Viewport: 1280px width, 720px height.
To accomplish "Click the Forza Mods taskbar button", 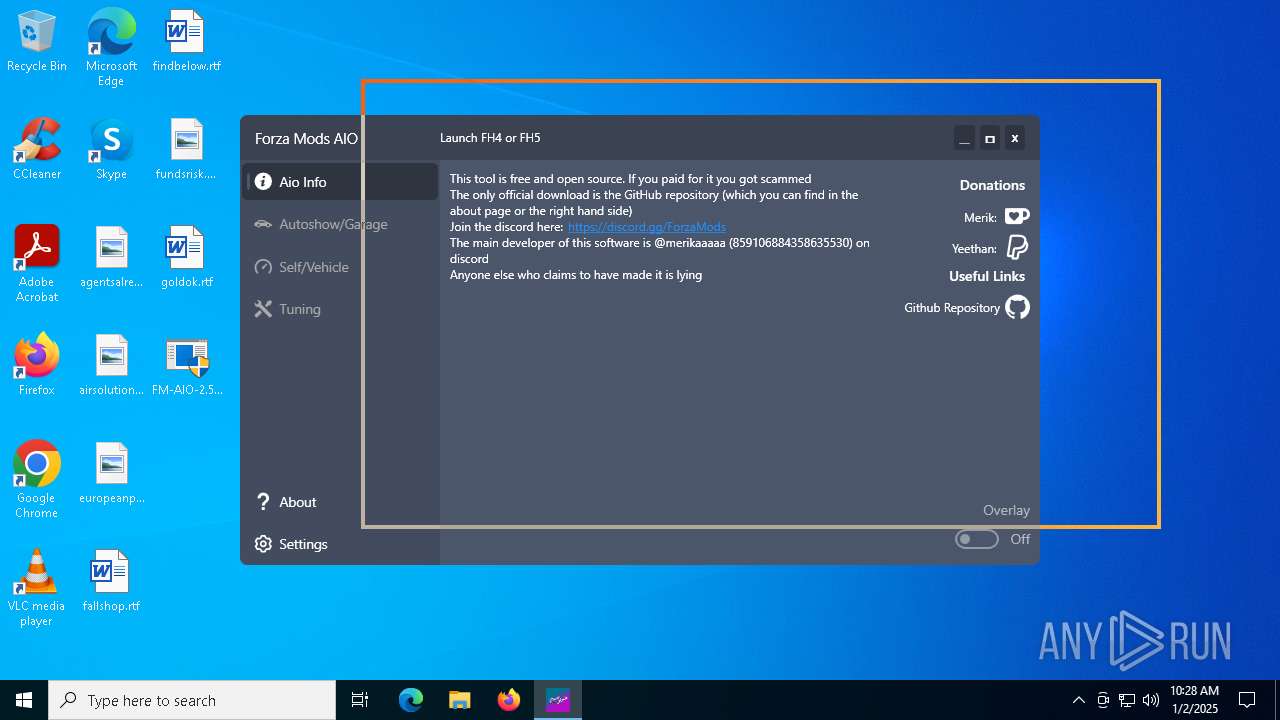I will pos(557,700).
